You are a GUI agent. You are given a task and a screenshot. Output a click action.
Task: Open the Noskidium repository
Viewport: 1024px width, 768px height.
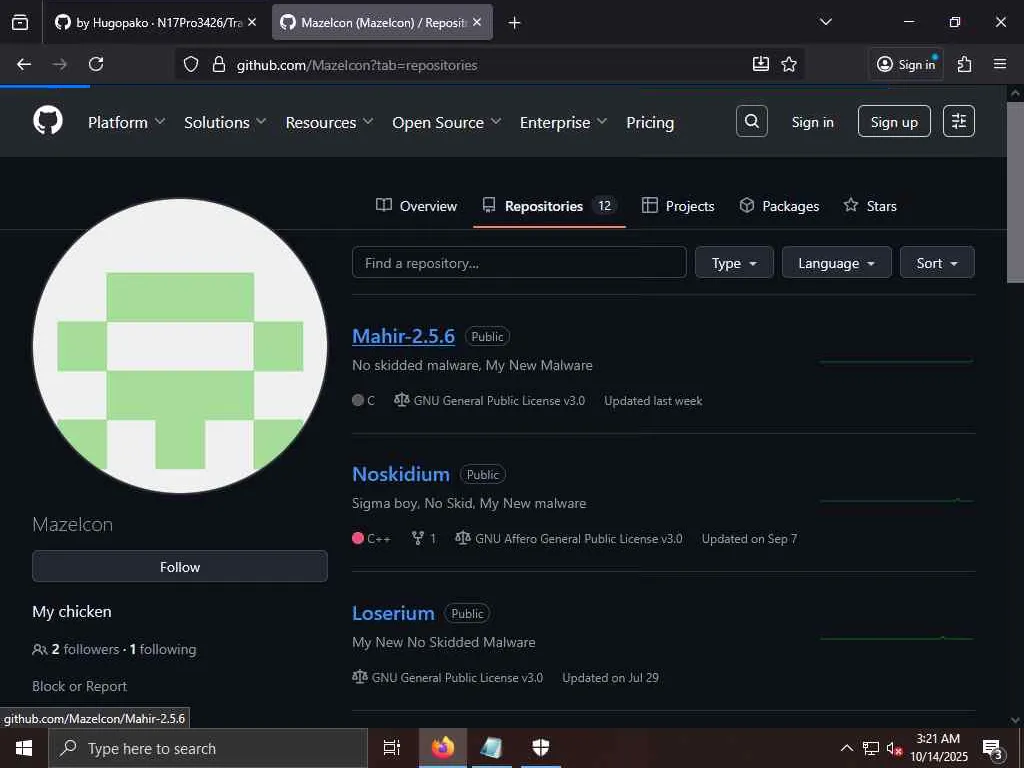[400, 474]
